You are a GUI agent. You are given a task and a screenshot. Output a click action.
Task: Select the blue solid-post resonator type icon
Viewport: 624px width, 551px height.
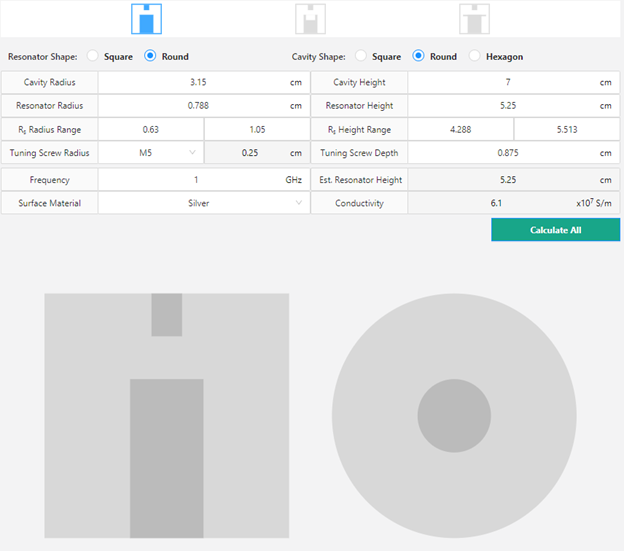tap(146, 19)
